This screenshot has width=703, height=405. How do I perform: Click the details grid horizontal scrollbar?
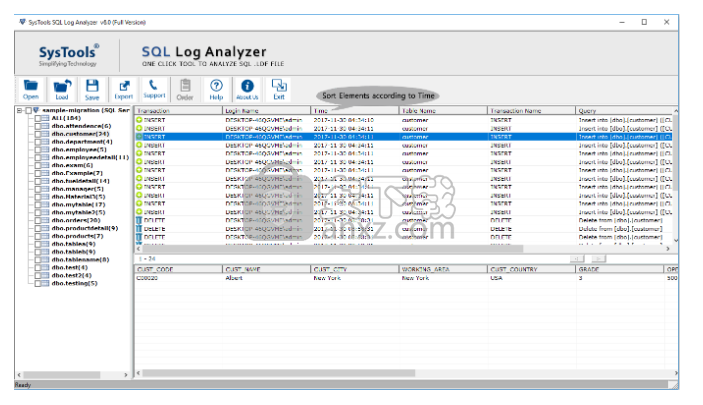tap(278, 373)
